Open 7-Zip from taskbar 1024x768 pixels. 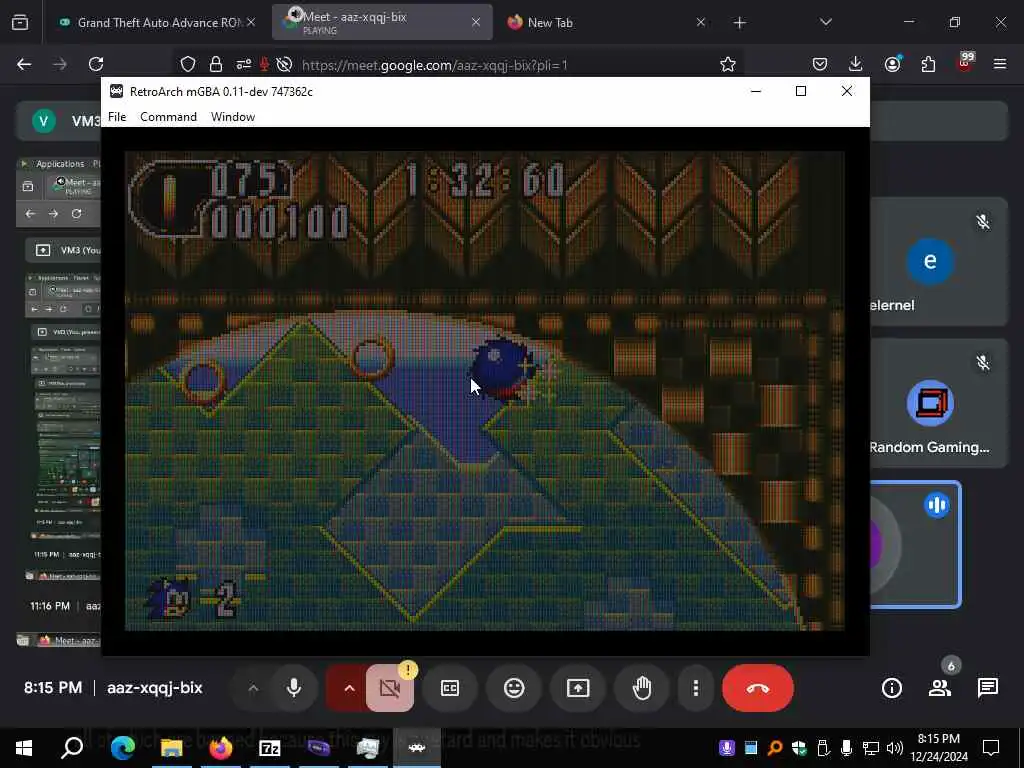(269, 748)
